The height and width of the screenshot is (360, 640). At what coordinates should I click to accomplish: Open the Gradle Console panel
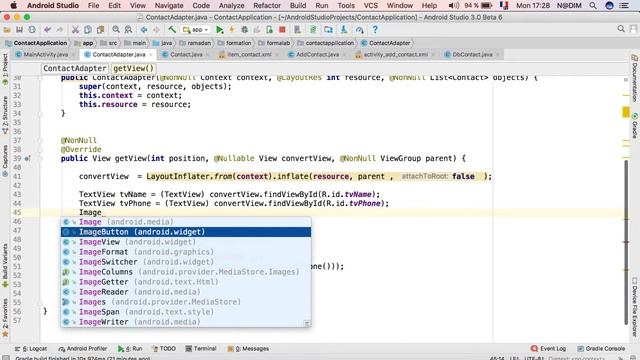pyautogui.click(x=601, y=349)
